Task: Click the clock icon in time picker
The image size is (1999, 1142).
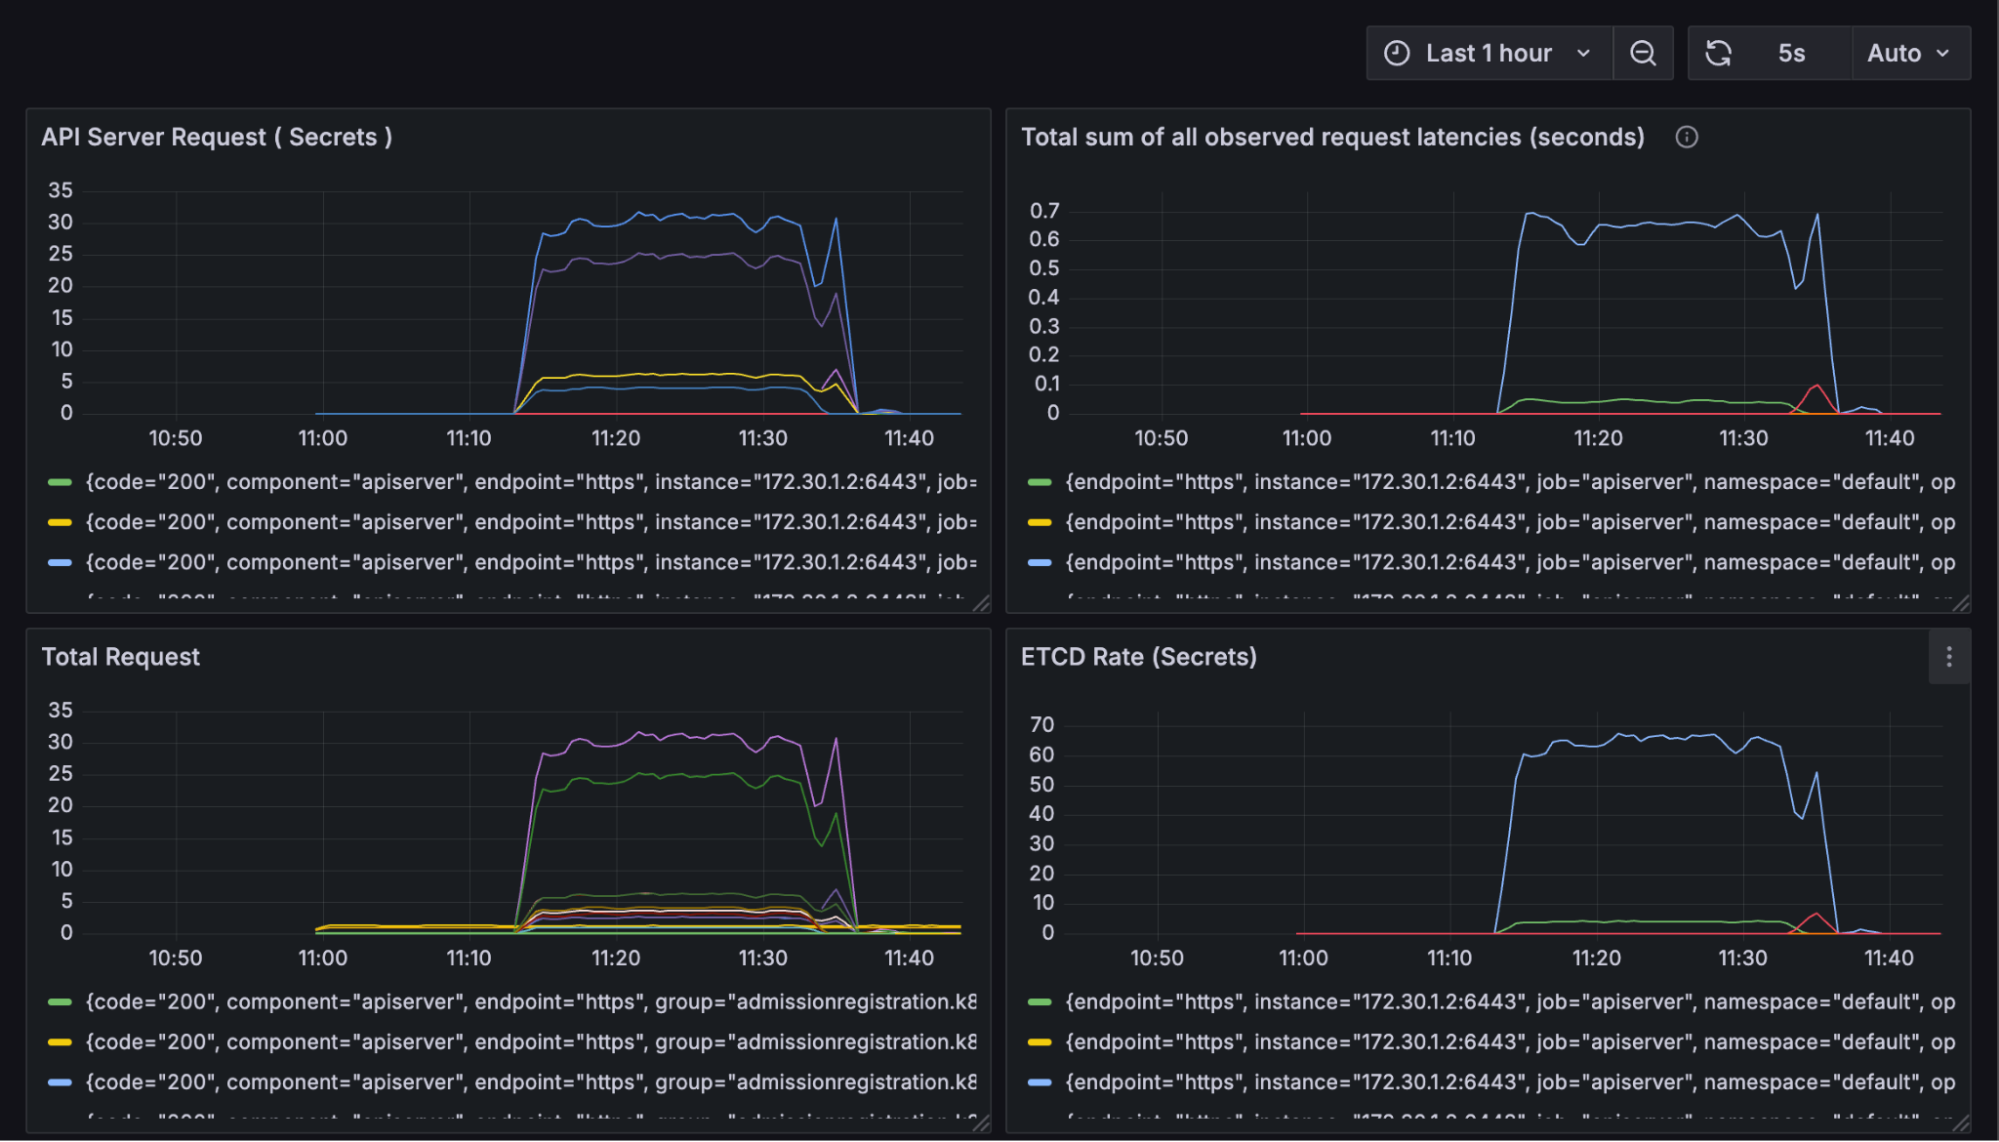Action: [x=1396, y=53]
